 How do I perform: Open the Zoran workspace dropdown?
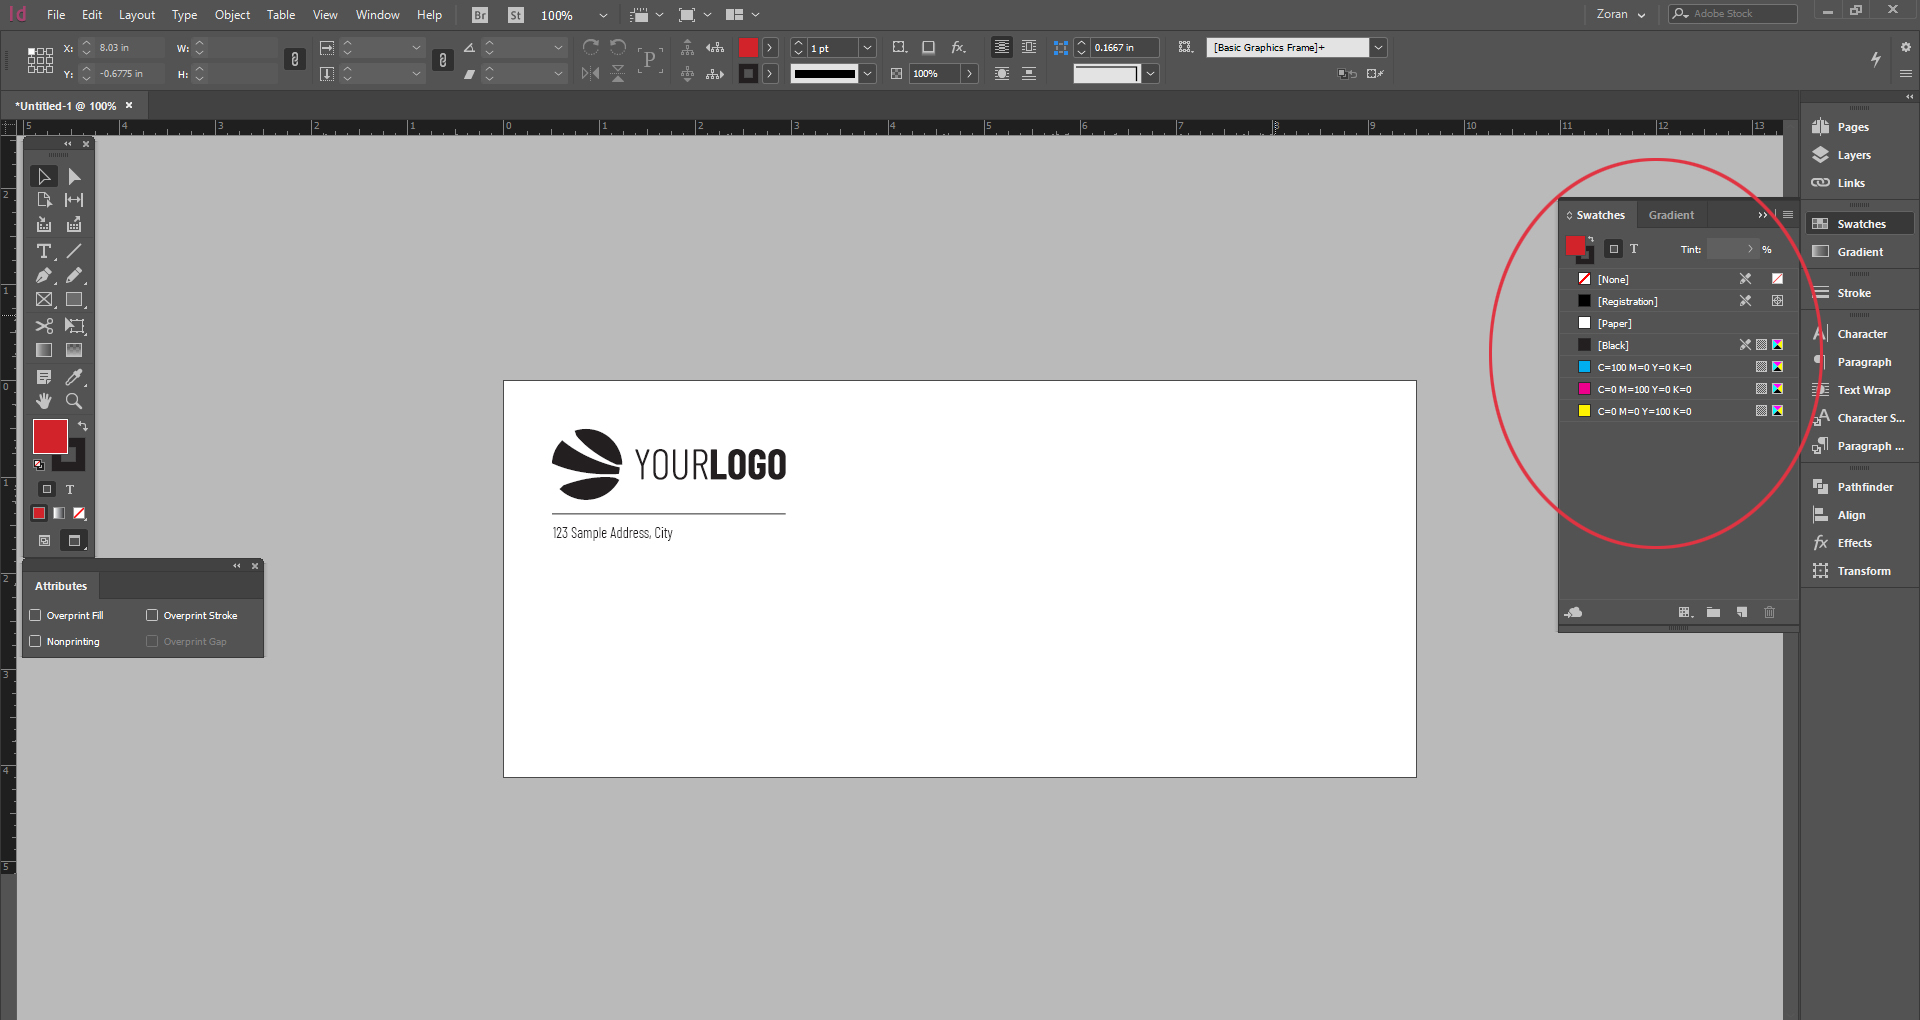pos(1620,14)
